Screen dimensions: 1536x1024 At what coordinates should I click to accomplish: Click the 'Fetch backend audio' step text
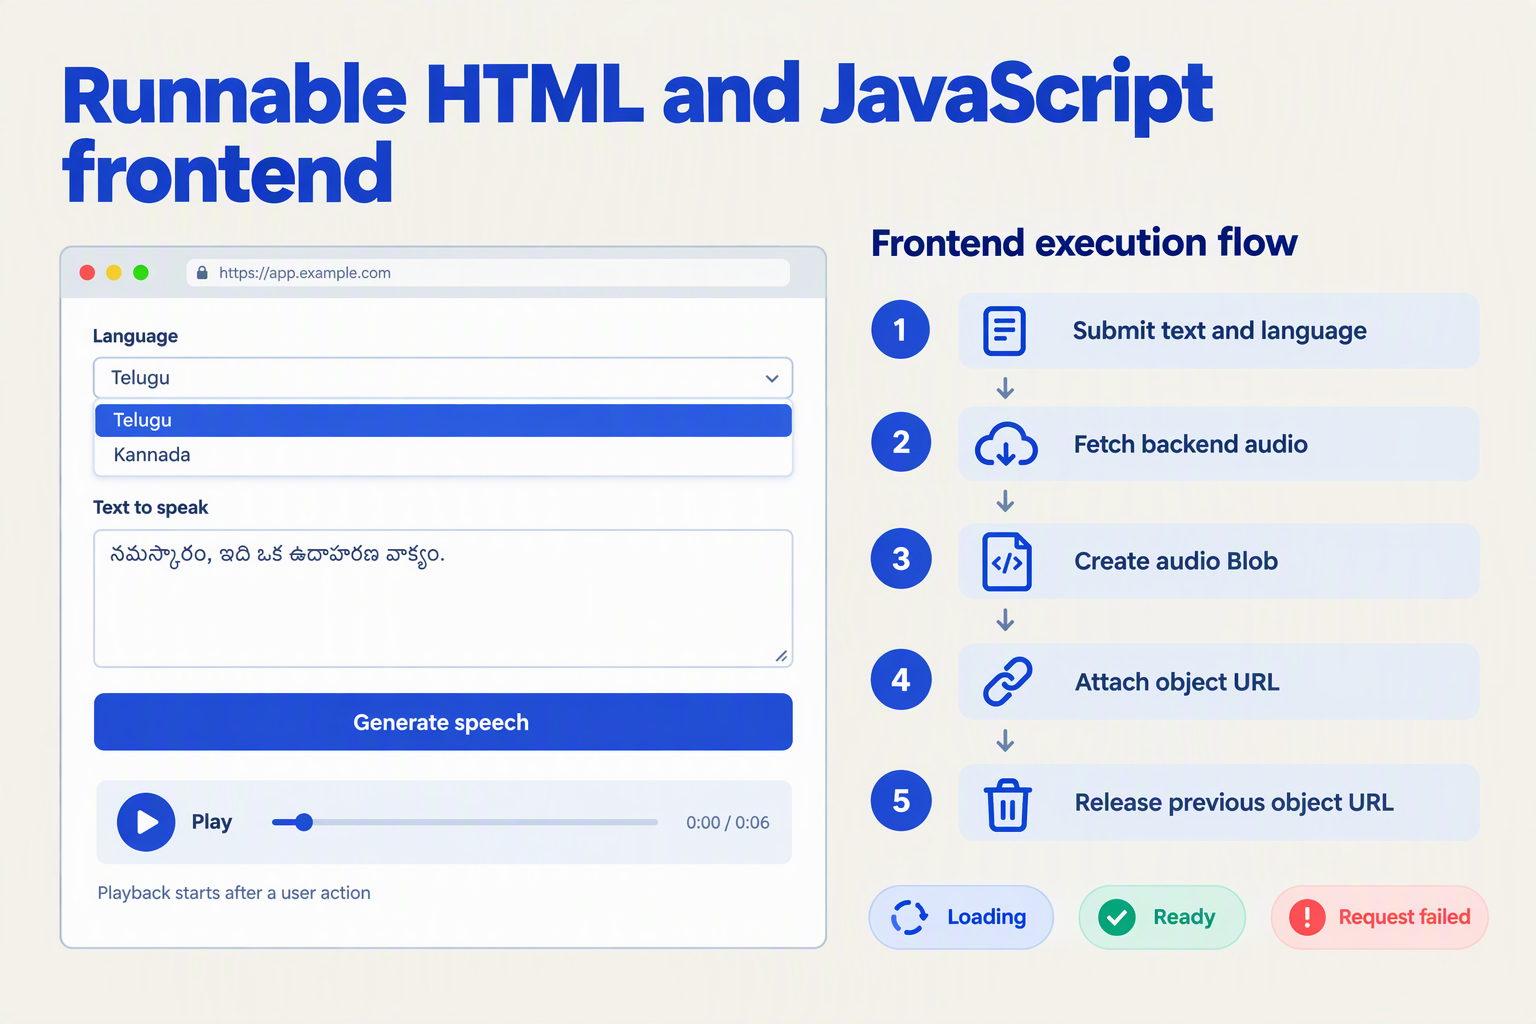(x=1191, y=444)
